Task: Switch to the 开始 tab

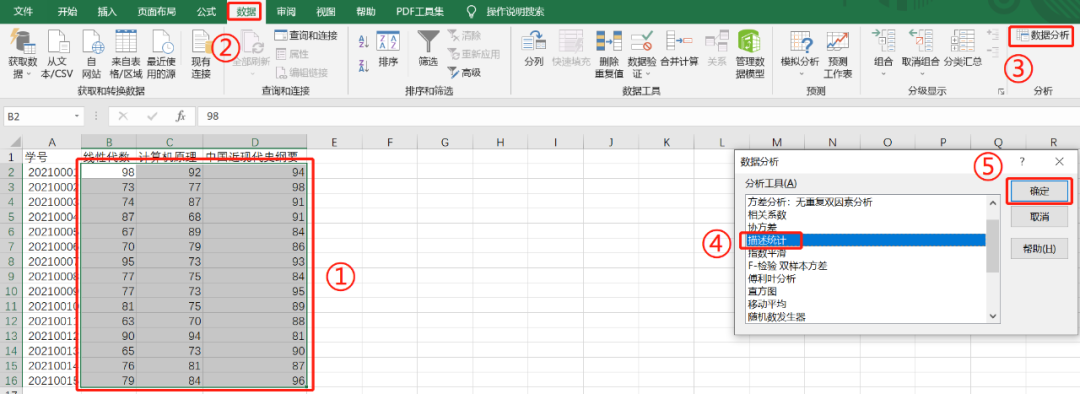Action: click(x=68, y=11)
